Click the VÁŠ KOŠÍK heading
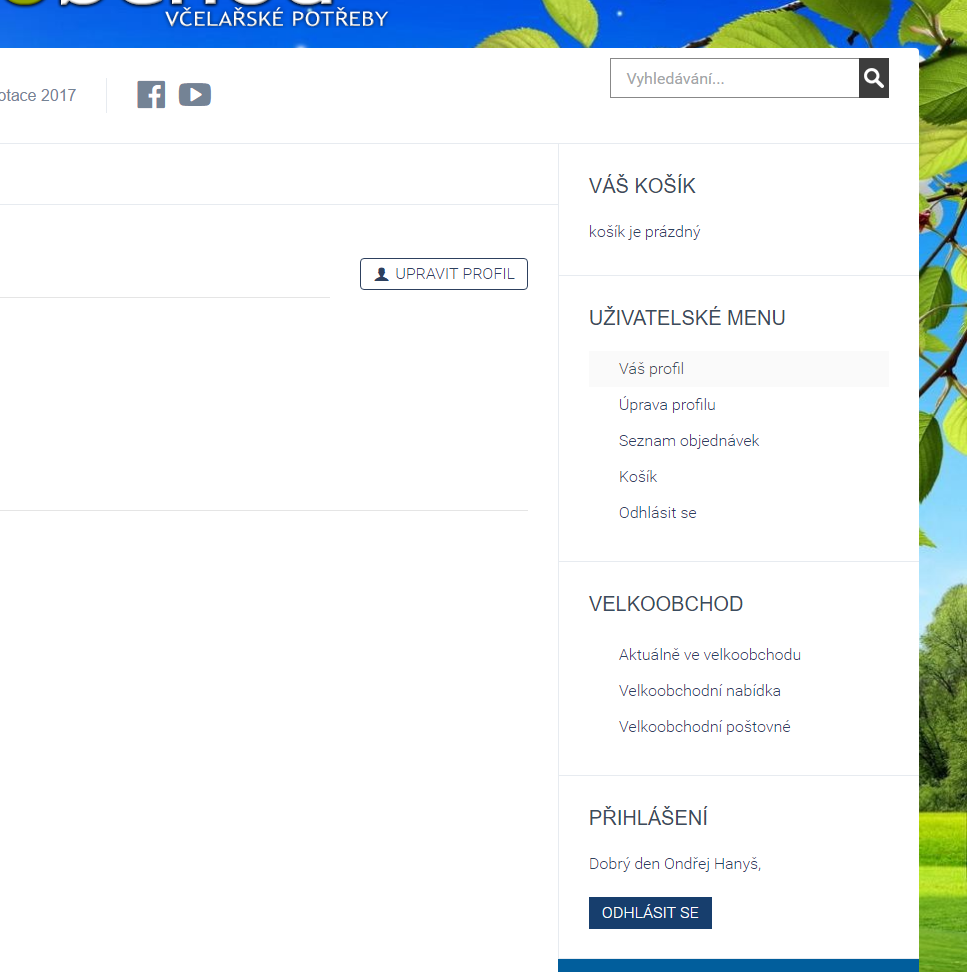 click(642, 185)
